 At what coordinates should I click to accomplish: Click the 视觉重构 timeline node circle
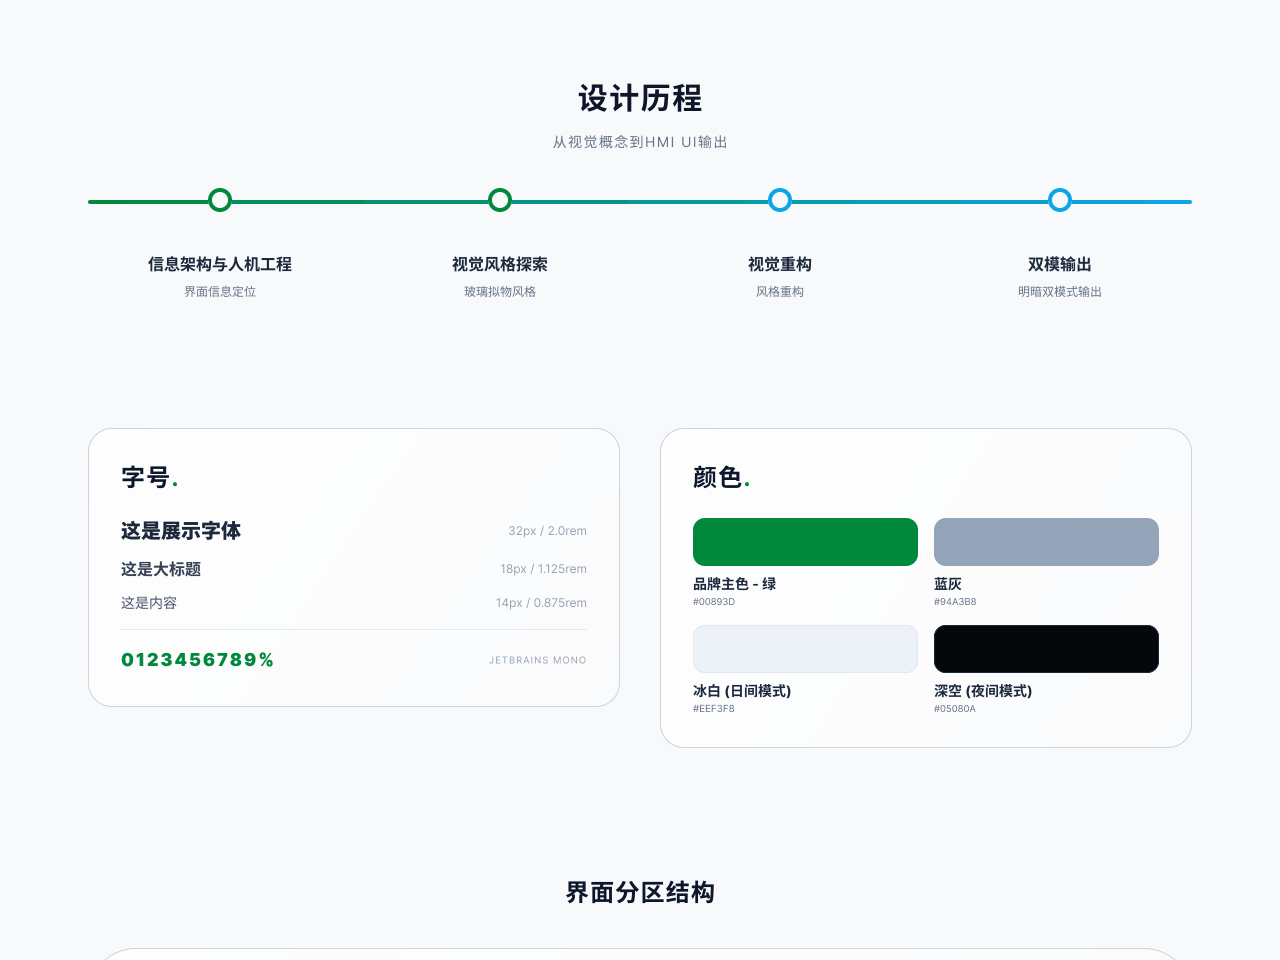point(780,200)
